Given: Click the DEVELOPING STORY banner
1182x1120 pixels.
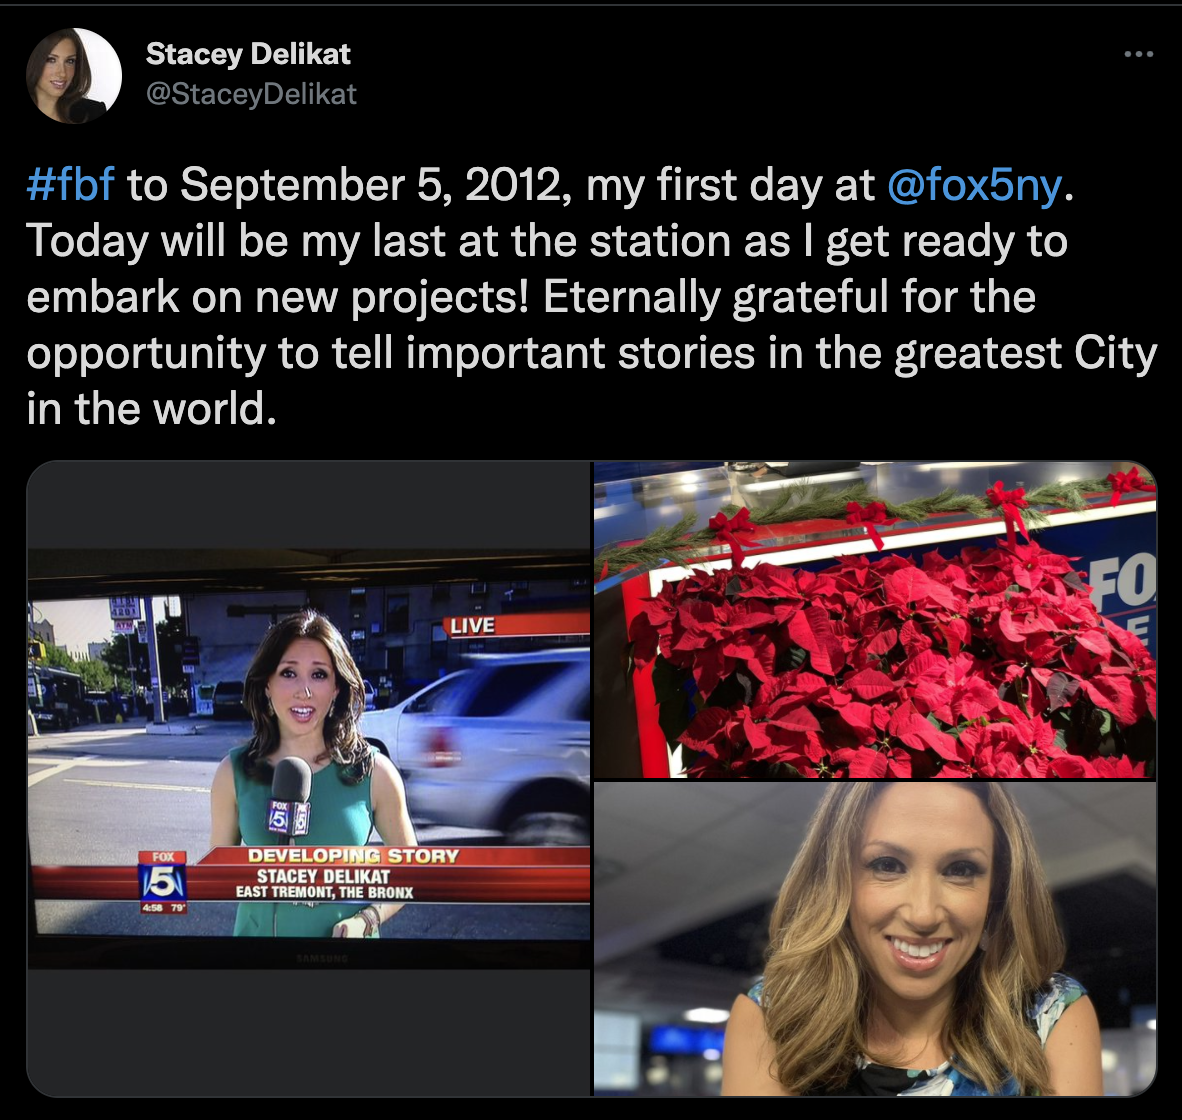Looking at the screenshot, I should (353, 855).
